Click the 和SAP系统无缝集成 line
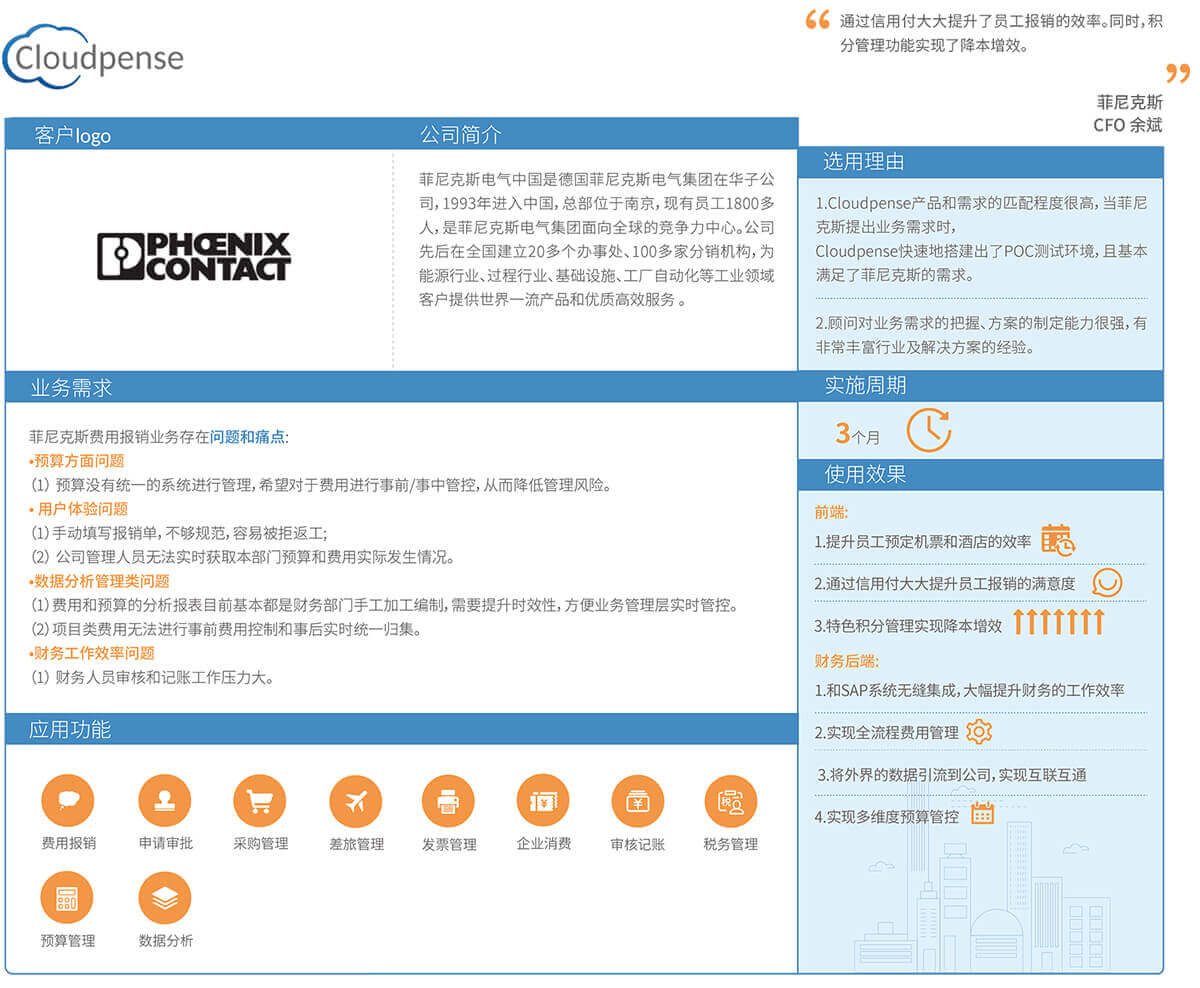 tap(970, 690)
